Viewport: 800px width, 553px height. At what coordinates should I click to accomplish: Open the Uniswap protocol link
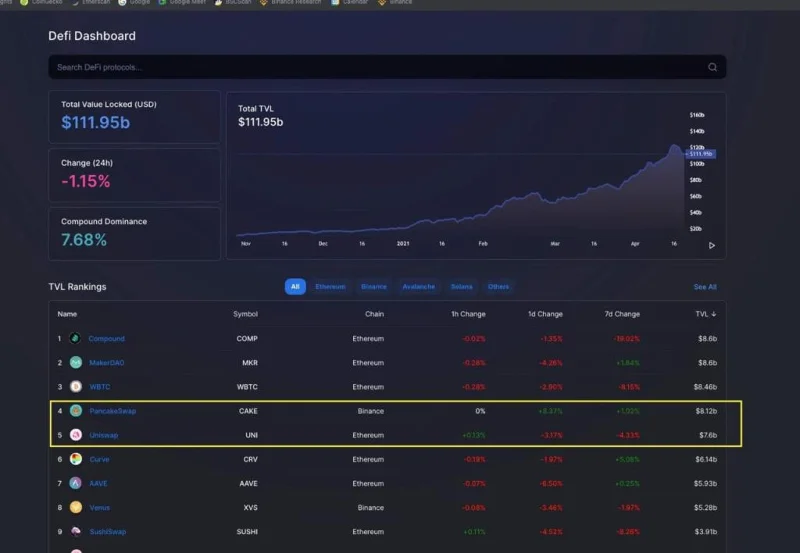pyautogui.click(x=104, y=435)
